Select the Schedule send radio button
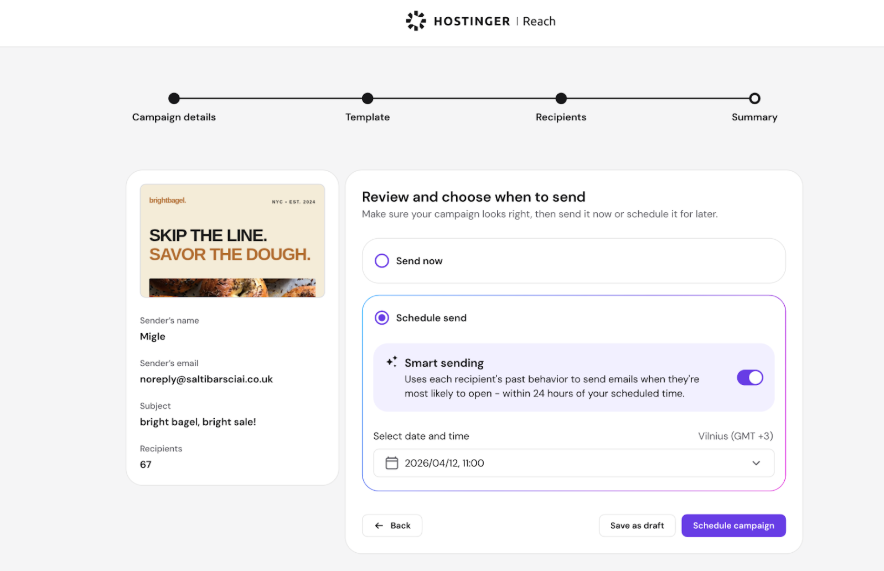The height and width of the screenshot is (571, 884). point(382,318)
